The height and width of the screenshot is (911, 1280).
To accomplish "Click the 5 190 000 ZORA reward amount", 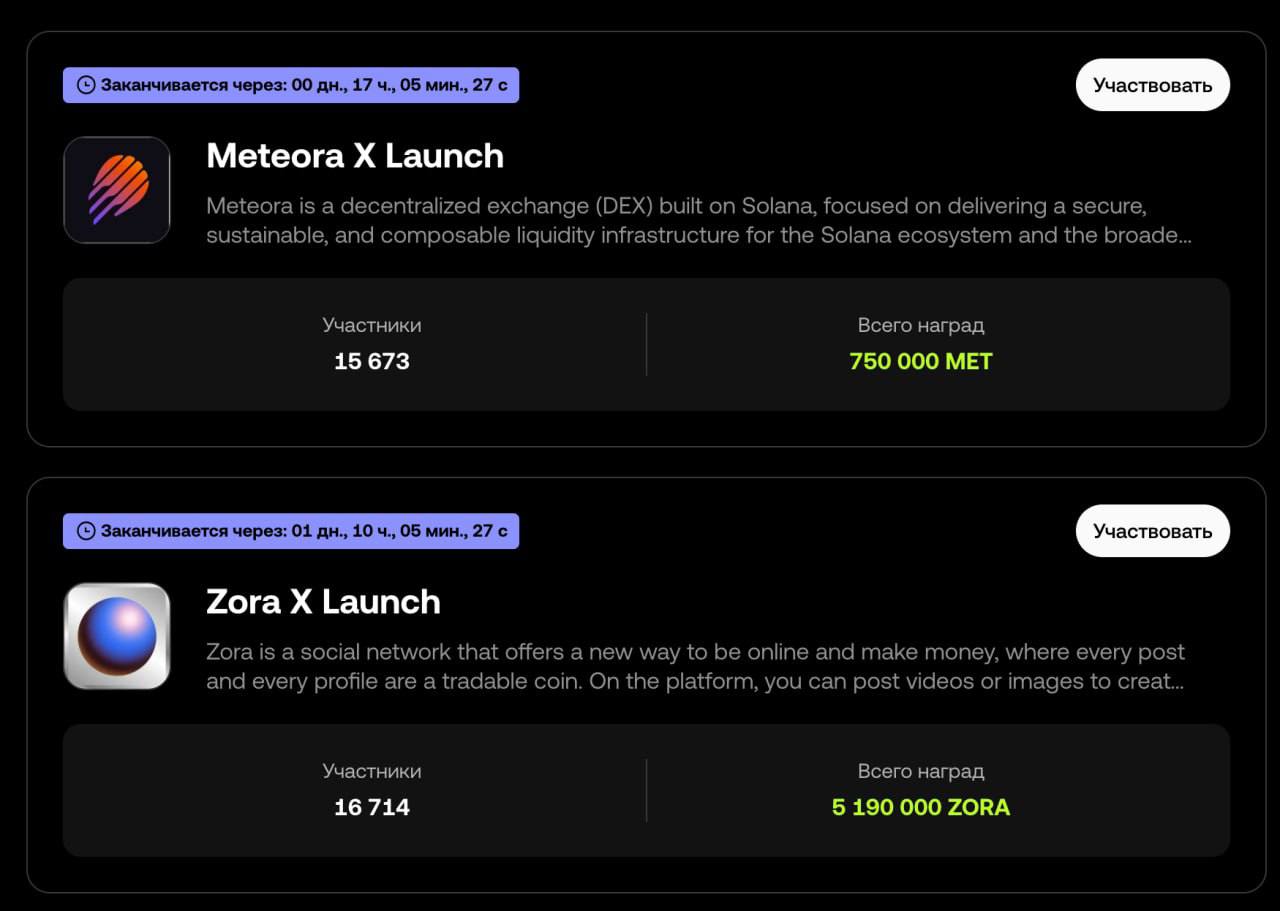I will tap(921, 808).
